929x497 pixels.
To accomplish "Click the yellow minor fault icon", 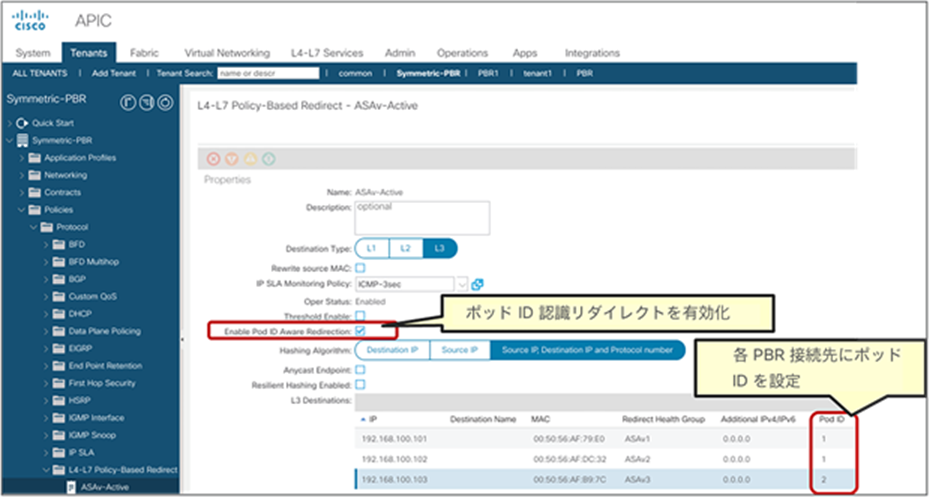I will (x=250, y=159).
